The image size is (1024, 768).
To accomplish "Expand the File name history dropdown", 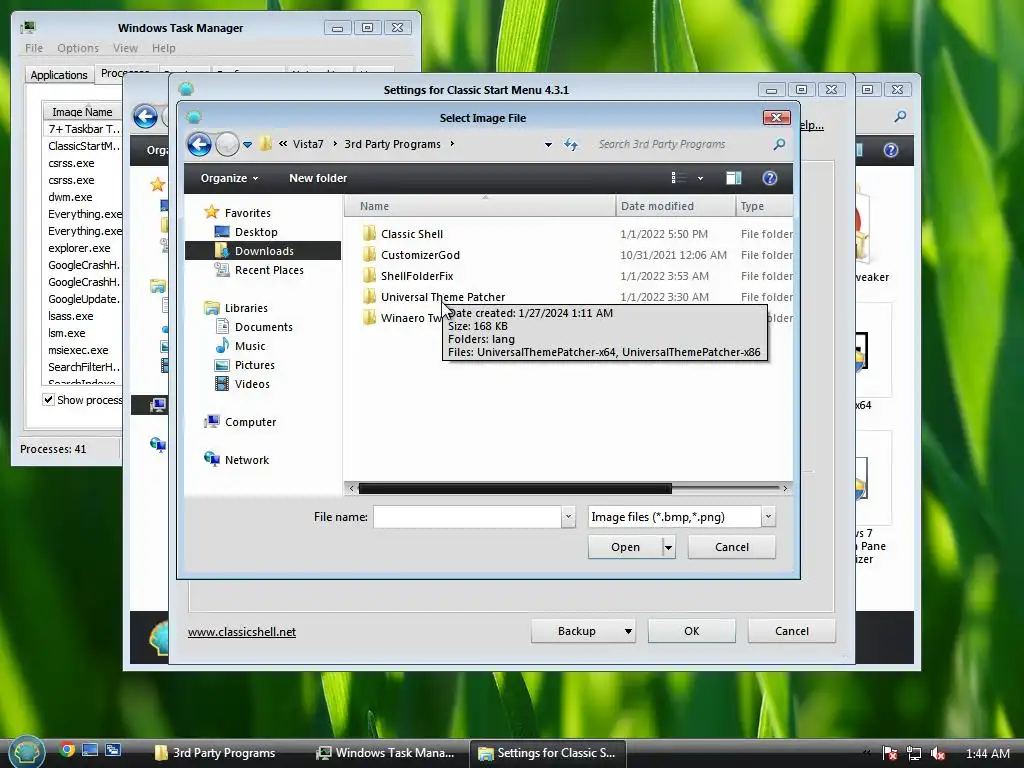I will coord(568,517).
